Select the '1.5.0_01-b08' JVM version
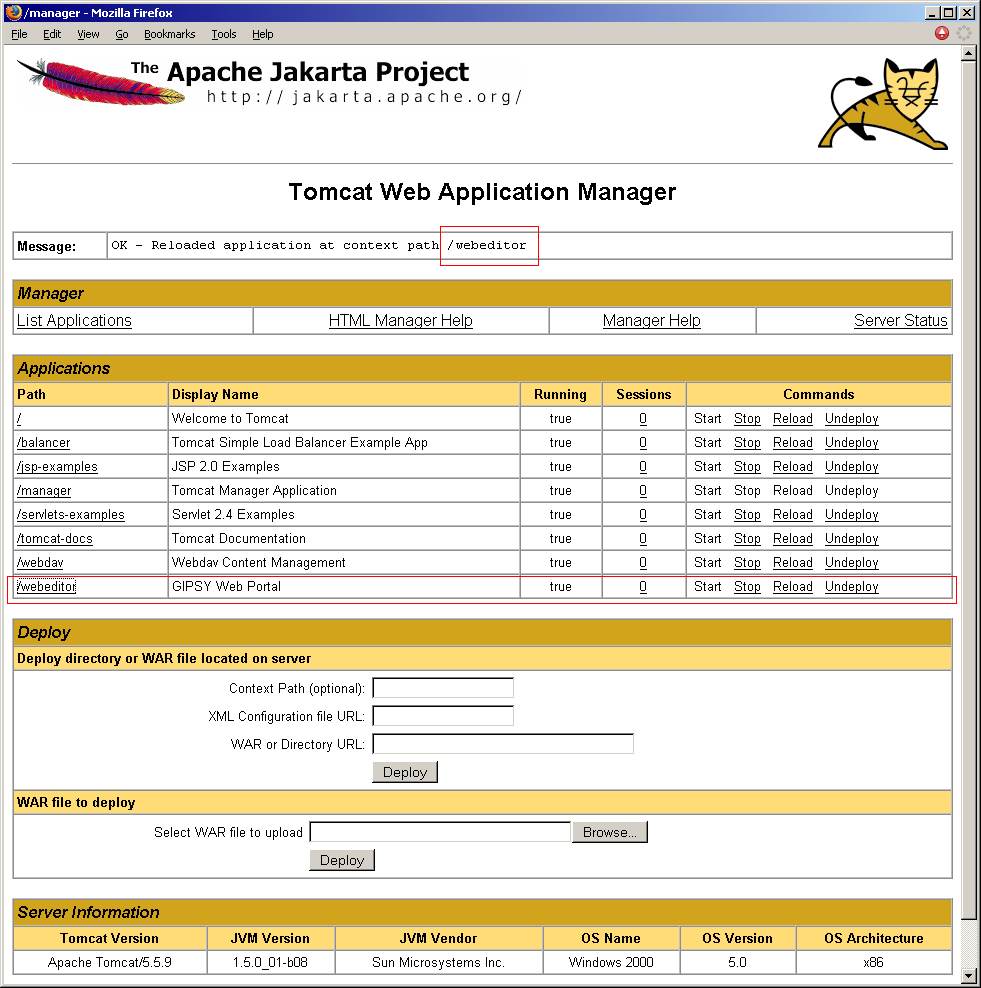Image resolution: width=981 pixels, height=988 pixels. tap(270, 962)
